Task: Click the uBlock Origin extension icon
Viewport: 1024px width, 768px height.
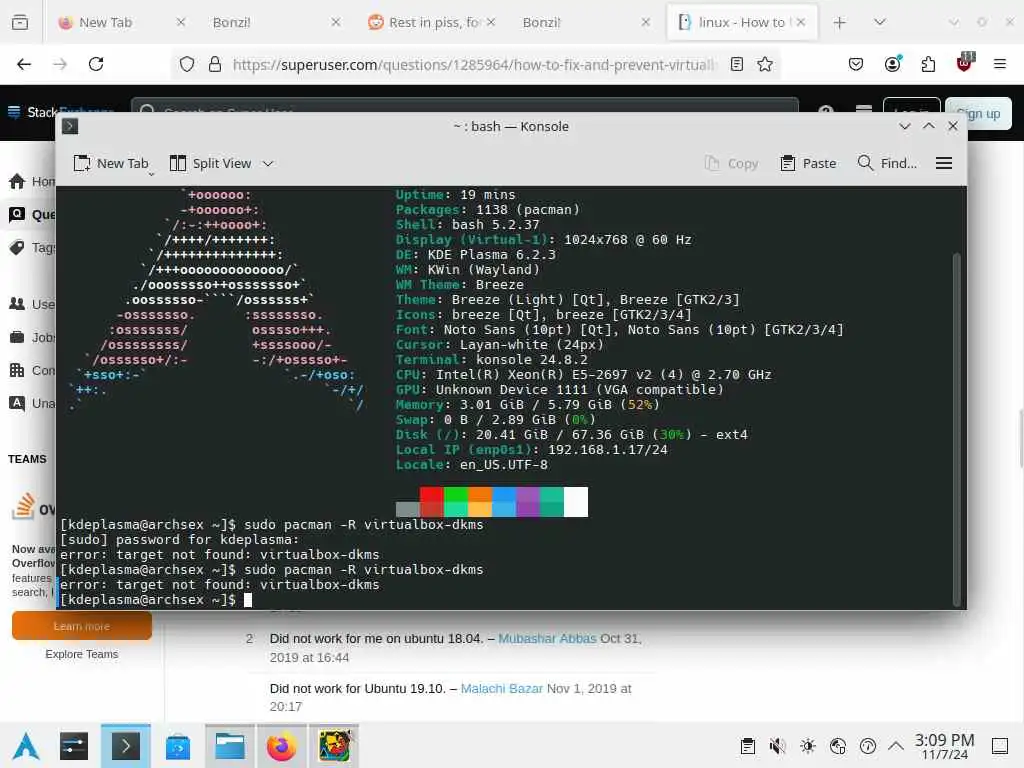Action: (x=965, y=62)
